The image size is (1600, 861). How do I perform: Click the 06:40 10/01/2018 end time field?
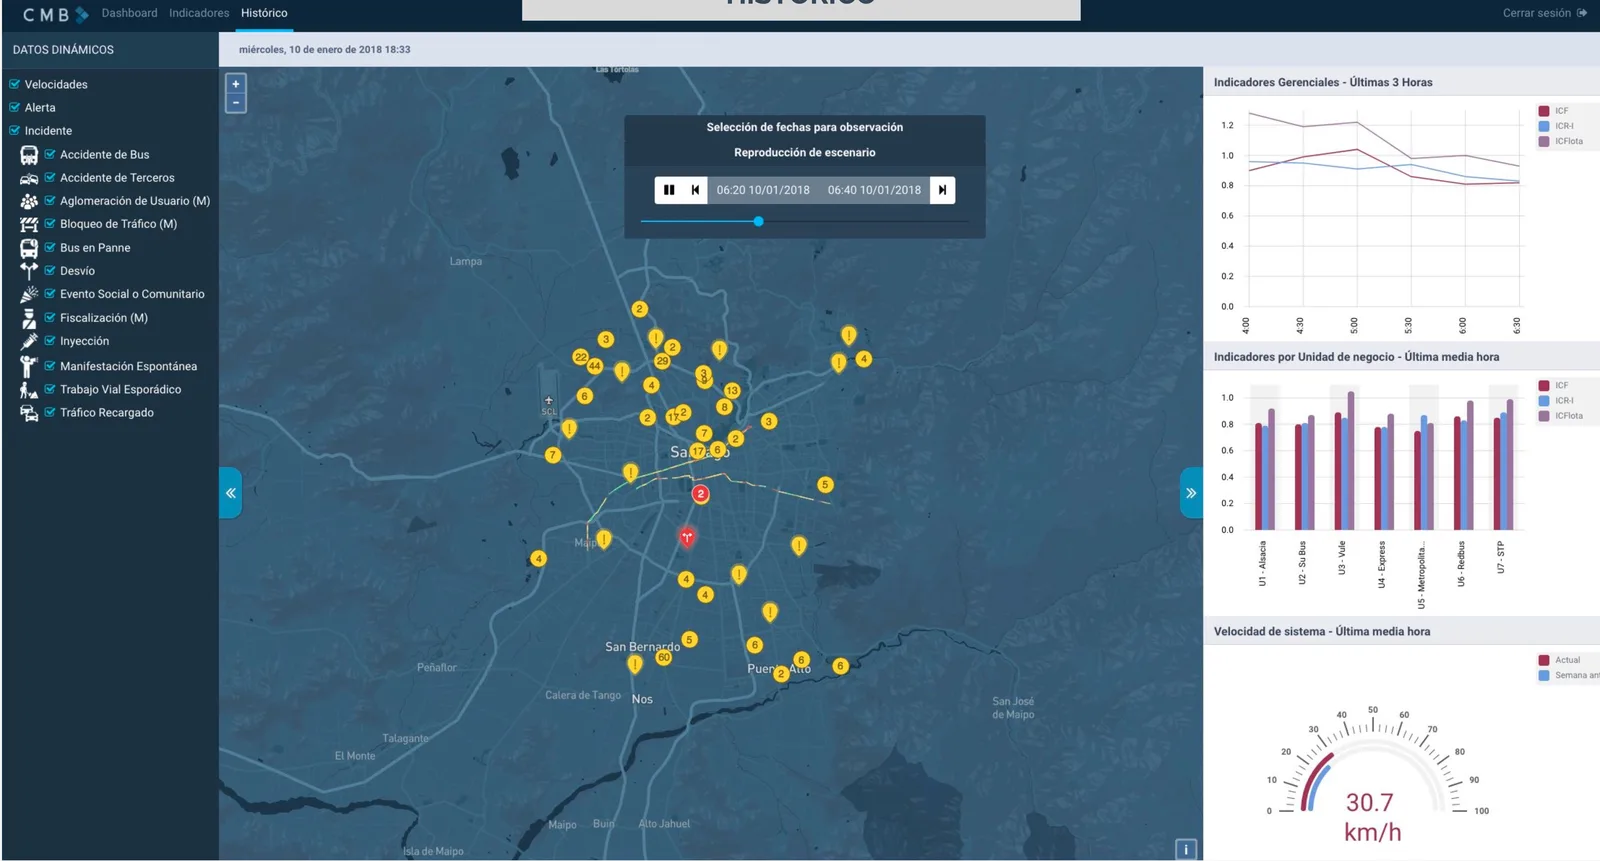pos(874,190)
